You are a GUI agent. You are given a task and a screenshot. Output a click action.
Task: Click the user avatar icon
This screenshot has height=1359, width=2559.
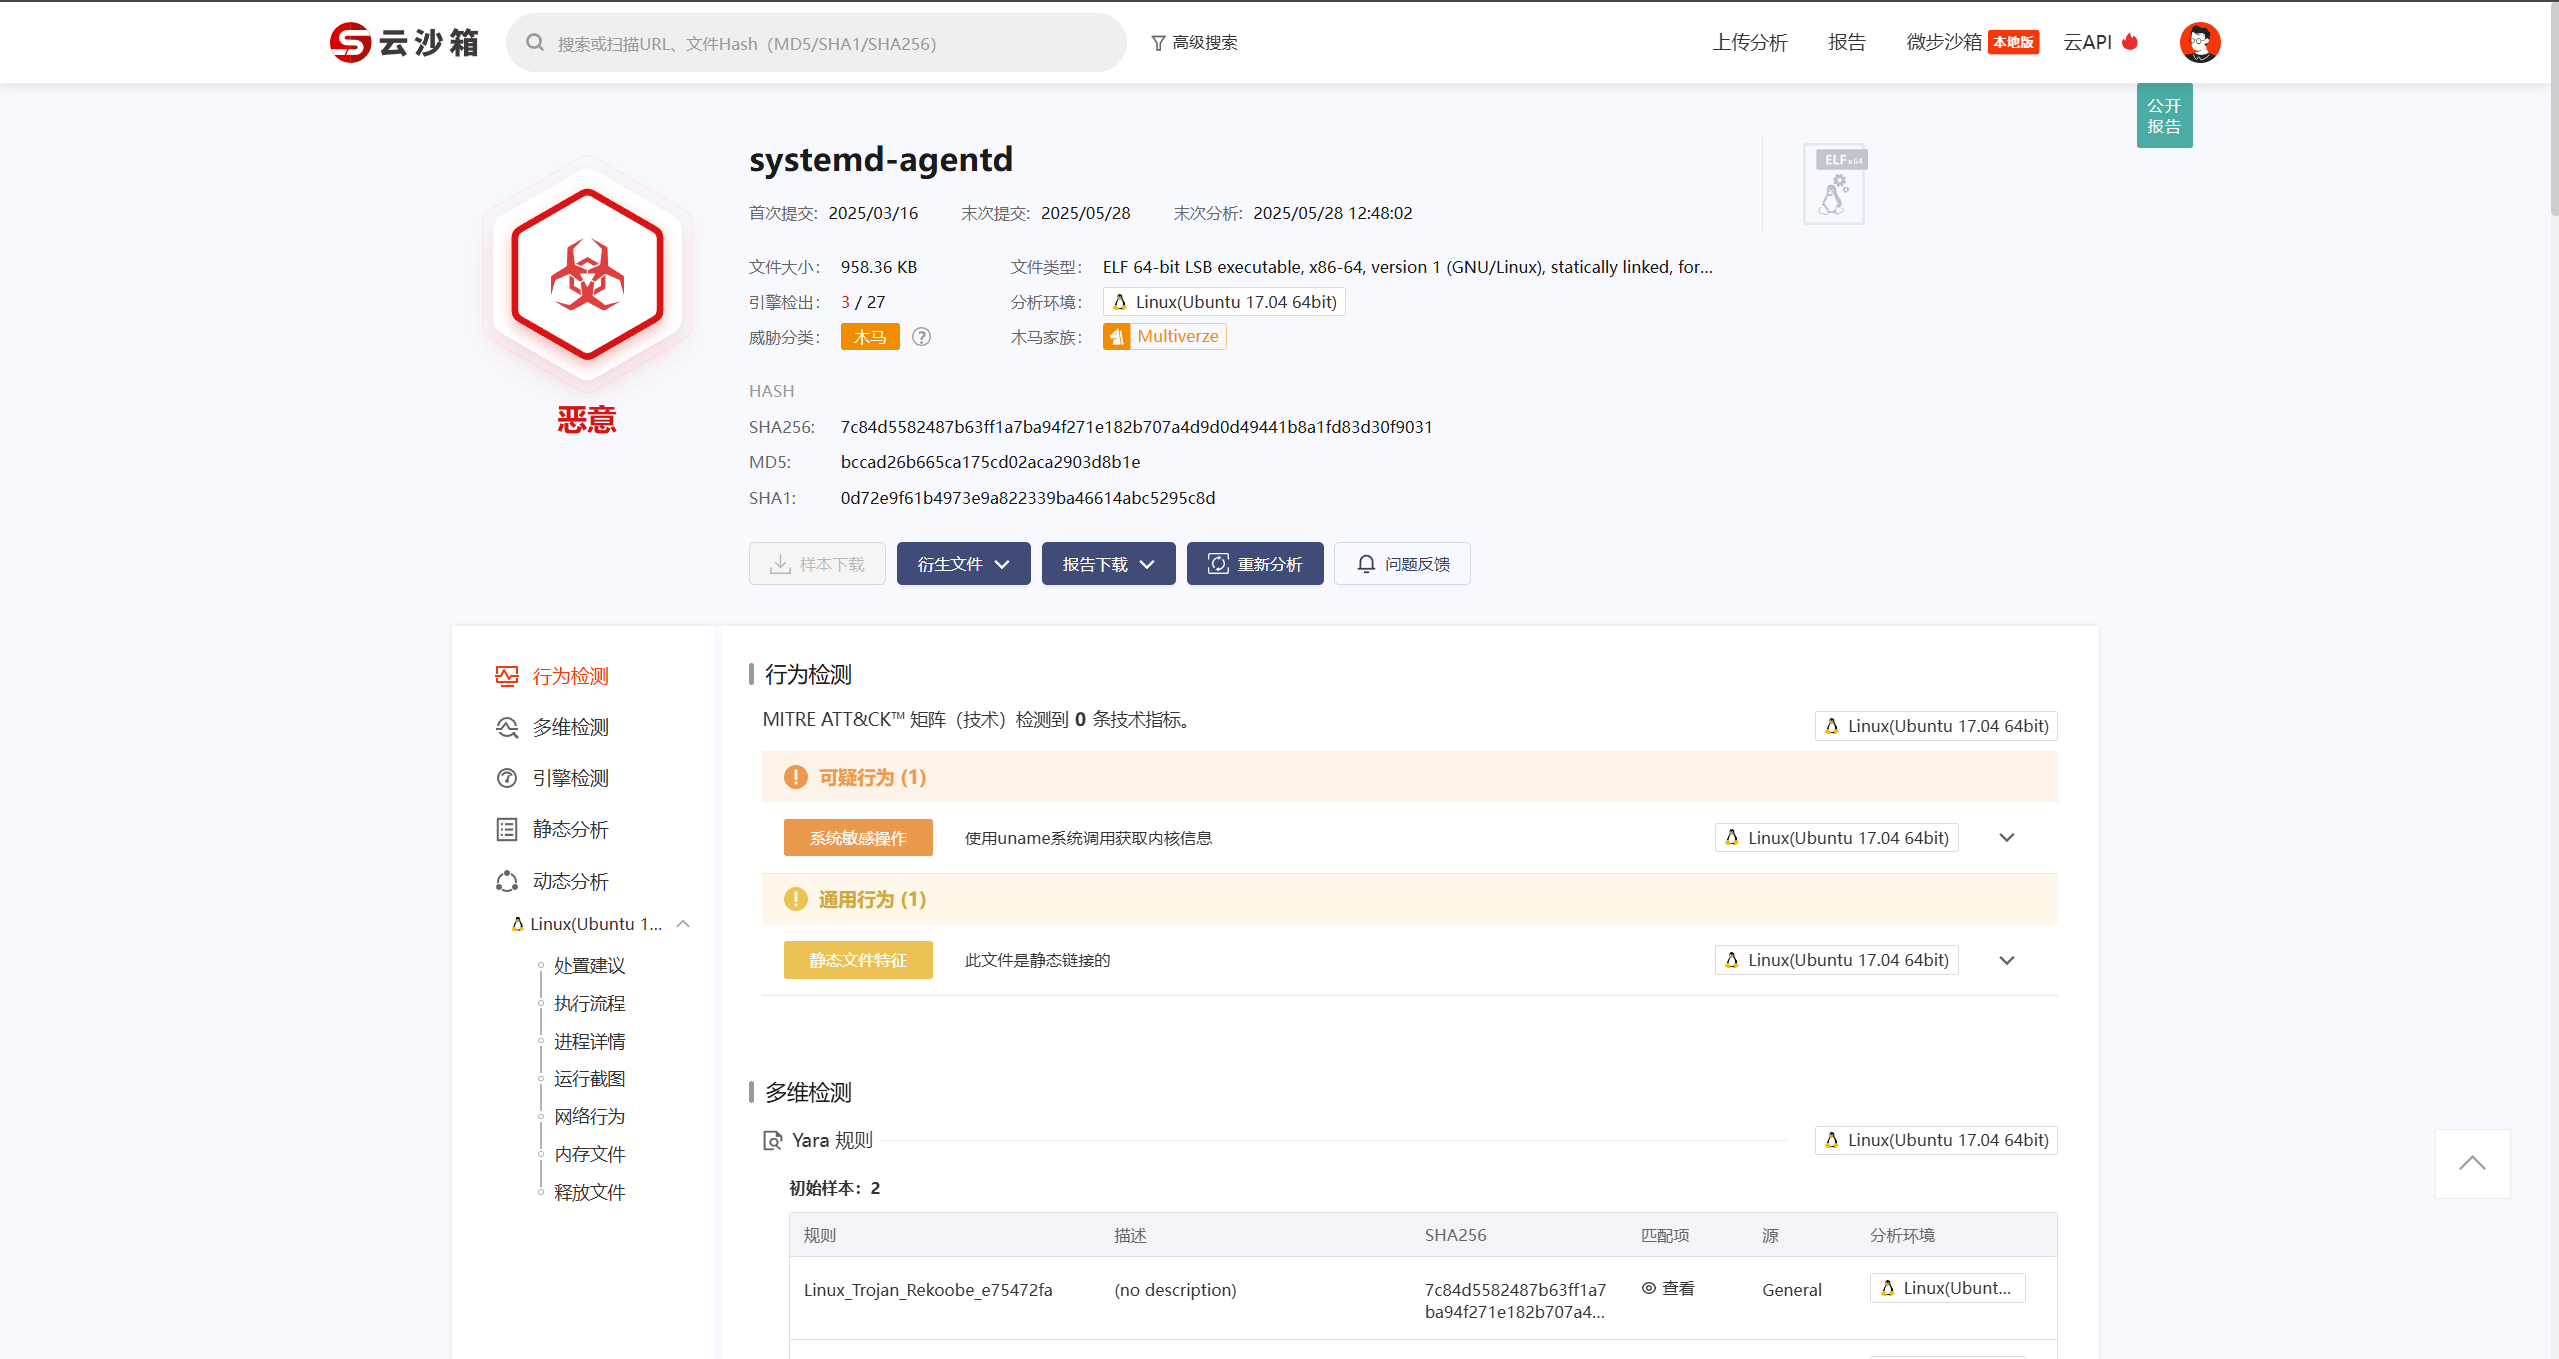2199,43
